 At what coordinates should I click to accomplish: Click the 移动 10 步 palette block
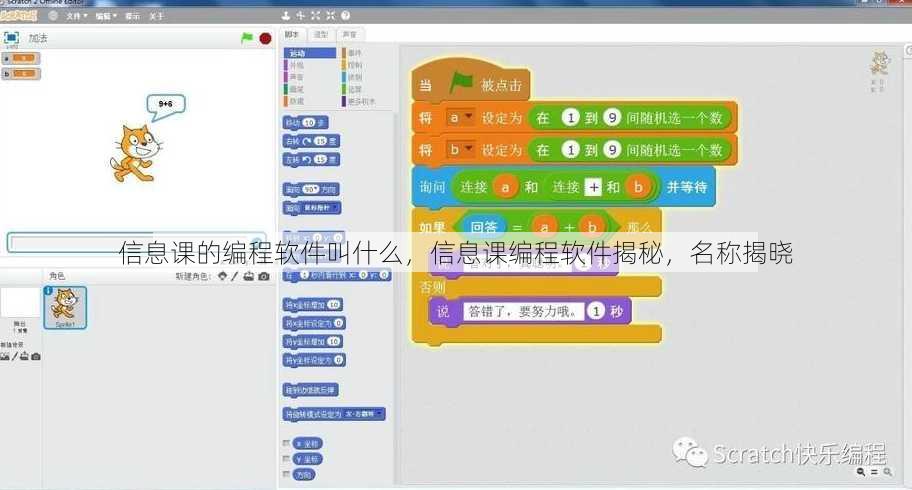(305, 123)
